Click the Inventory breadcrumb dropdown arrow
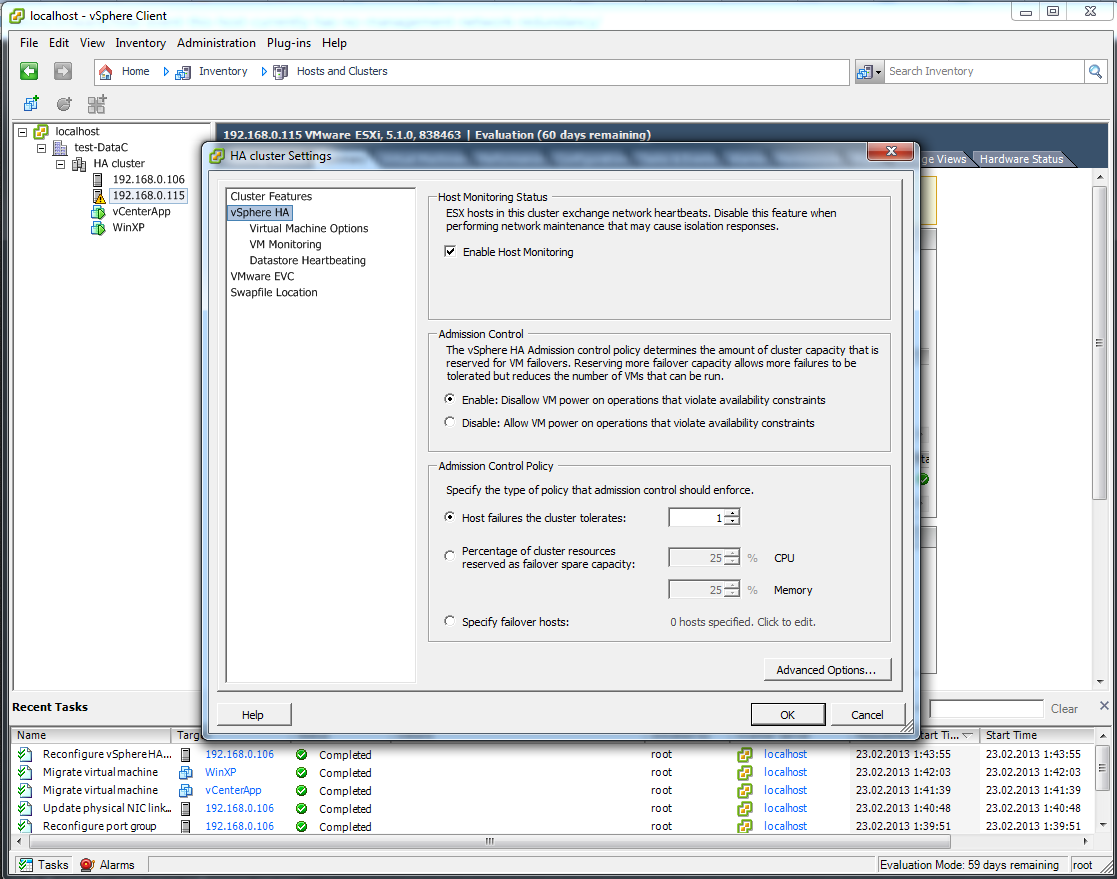The image size is (1117, 879). 264,72
